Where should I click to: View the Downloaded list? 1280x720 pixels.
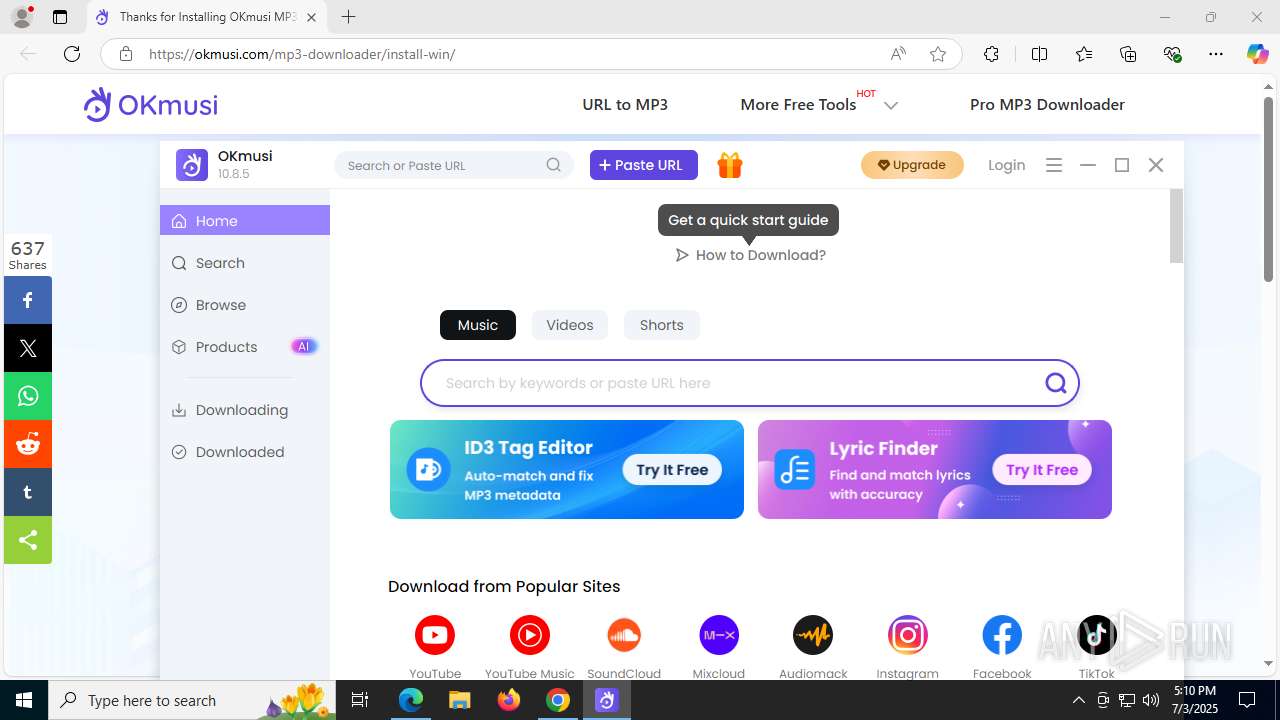245,452
